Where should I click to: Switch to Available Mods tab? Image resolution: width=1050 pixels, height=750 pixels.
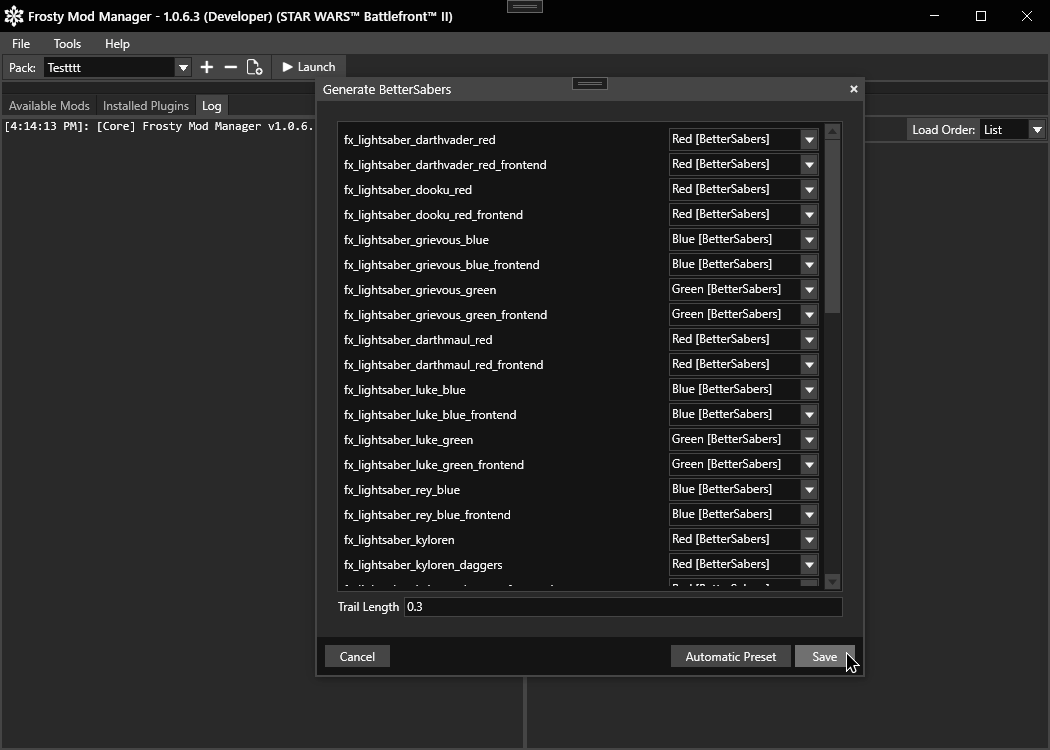49,106
